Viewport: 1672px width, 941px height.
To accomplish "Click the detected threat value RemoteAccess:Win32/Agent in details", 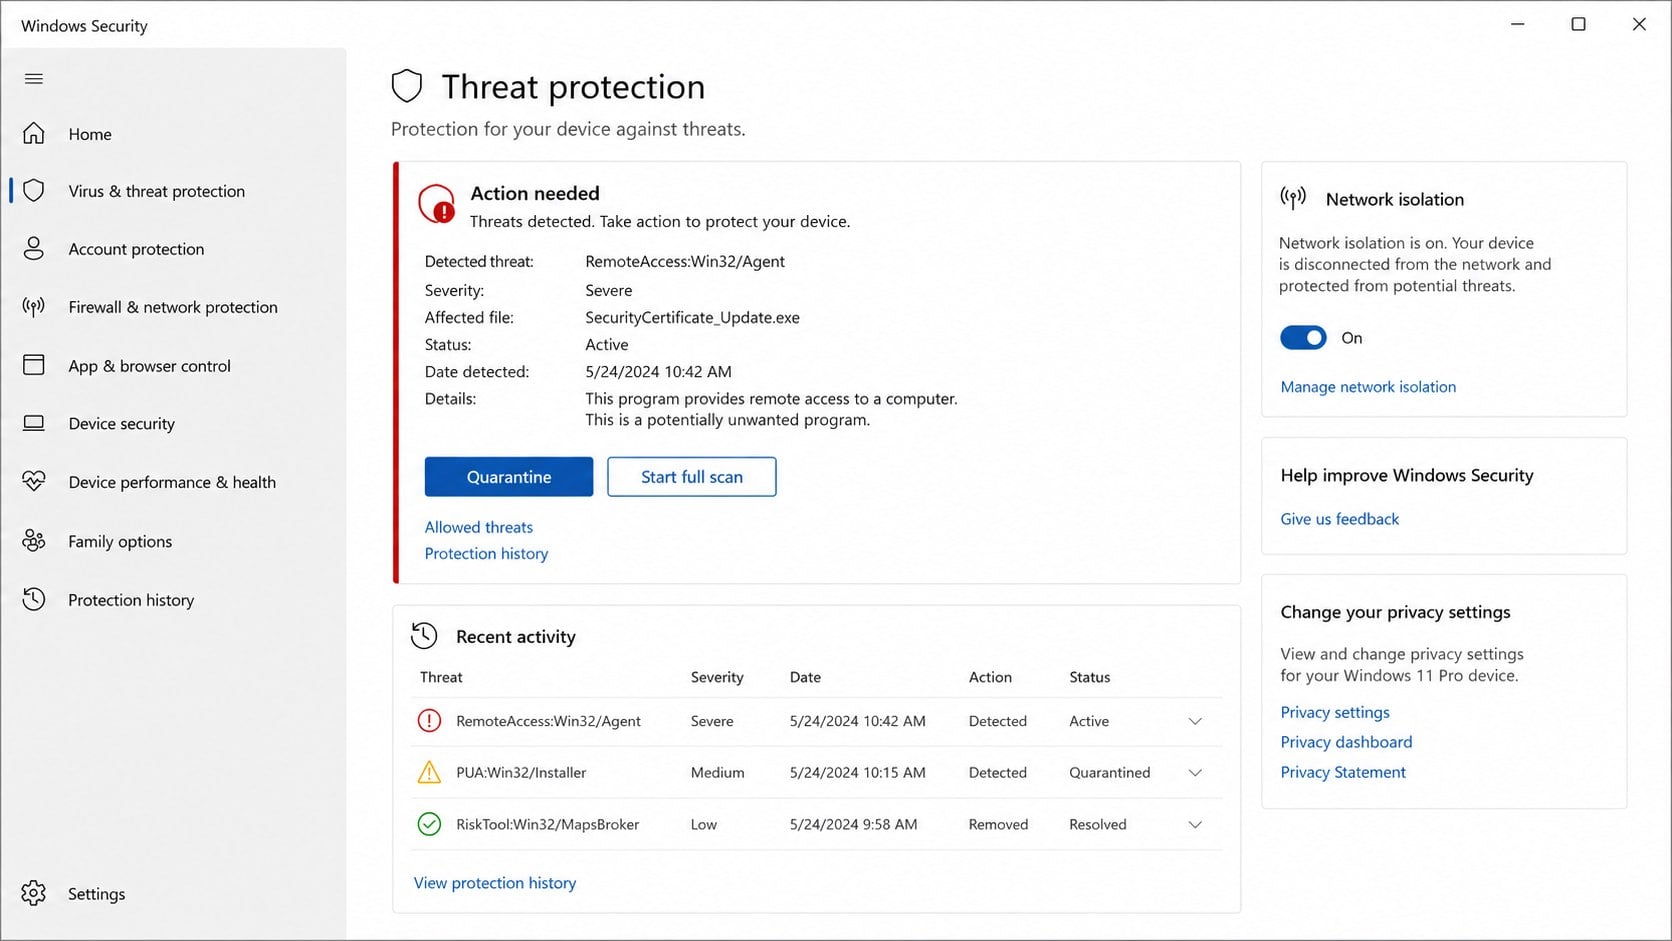I will [x=685, y=262].
